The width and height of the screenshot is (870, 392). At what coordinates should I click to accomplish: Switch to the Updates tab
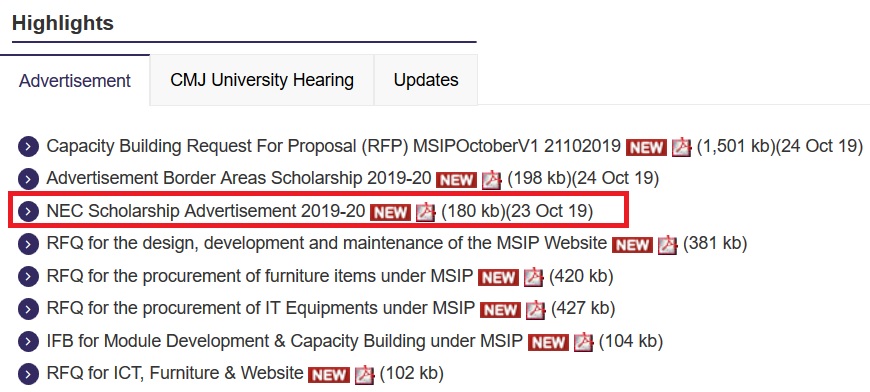pos(426,80)
